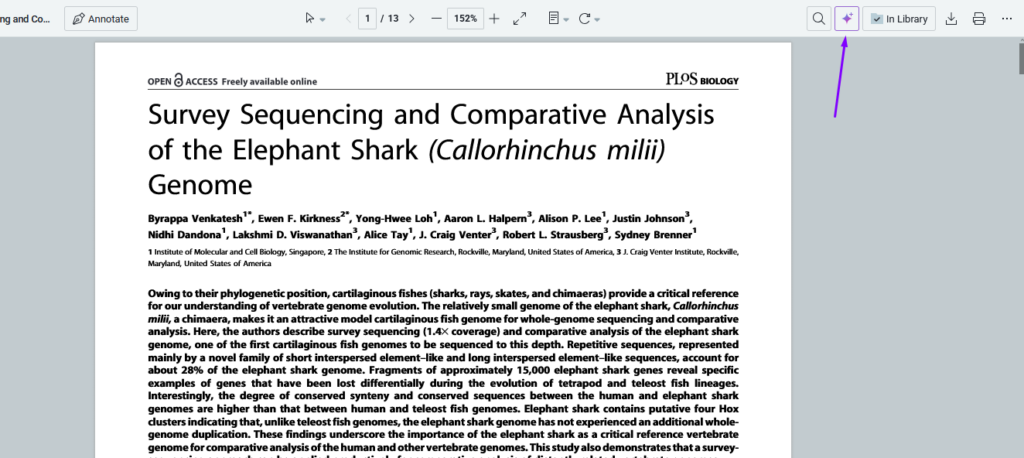Click the page number input field

(x=369, y=19)
